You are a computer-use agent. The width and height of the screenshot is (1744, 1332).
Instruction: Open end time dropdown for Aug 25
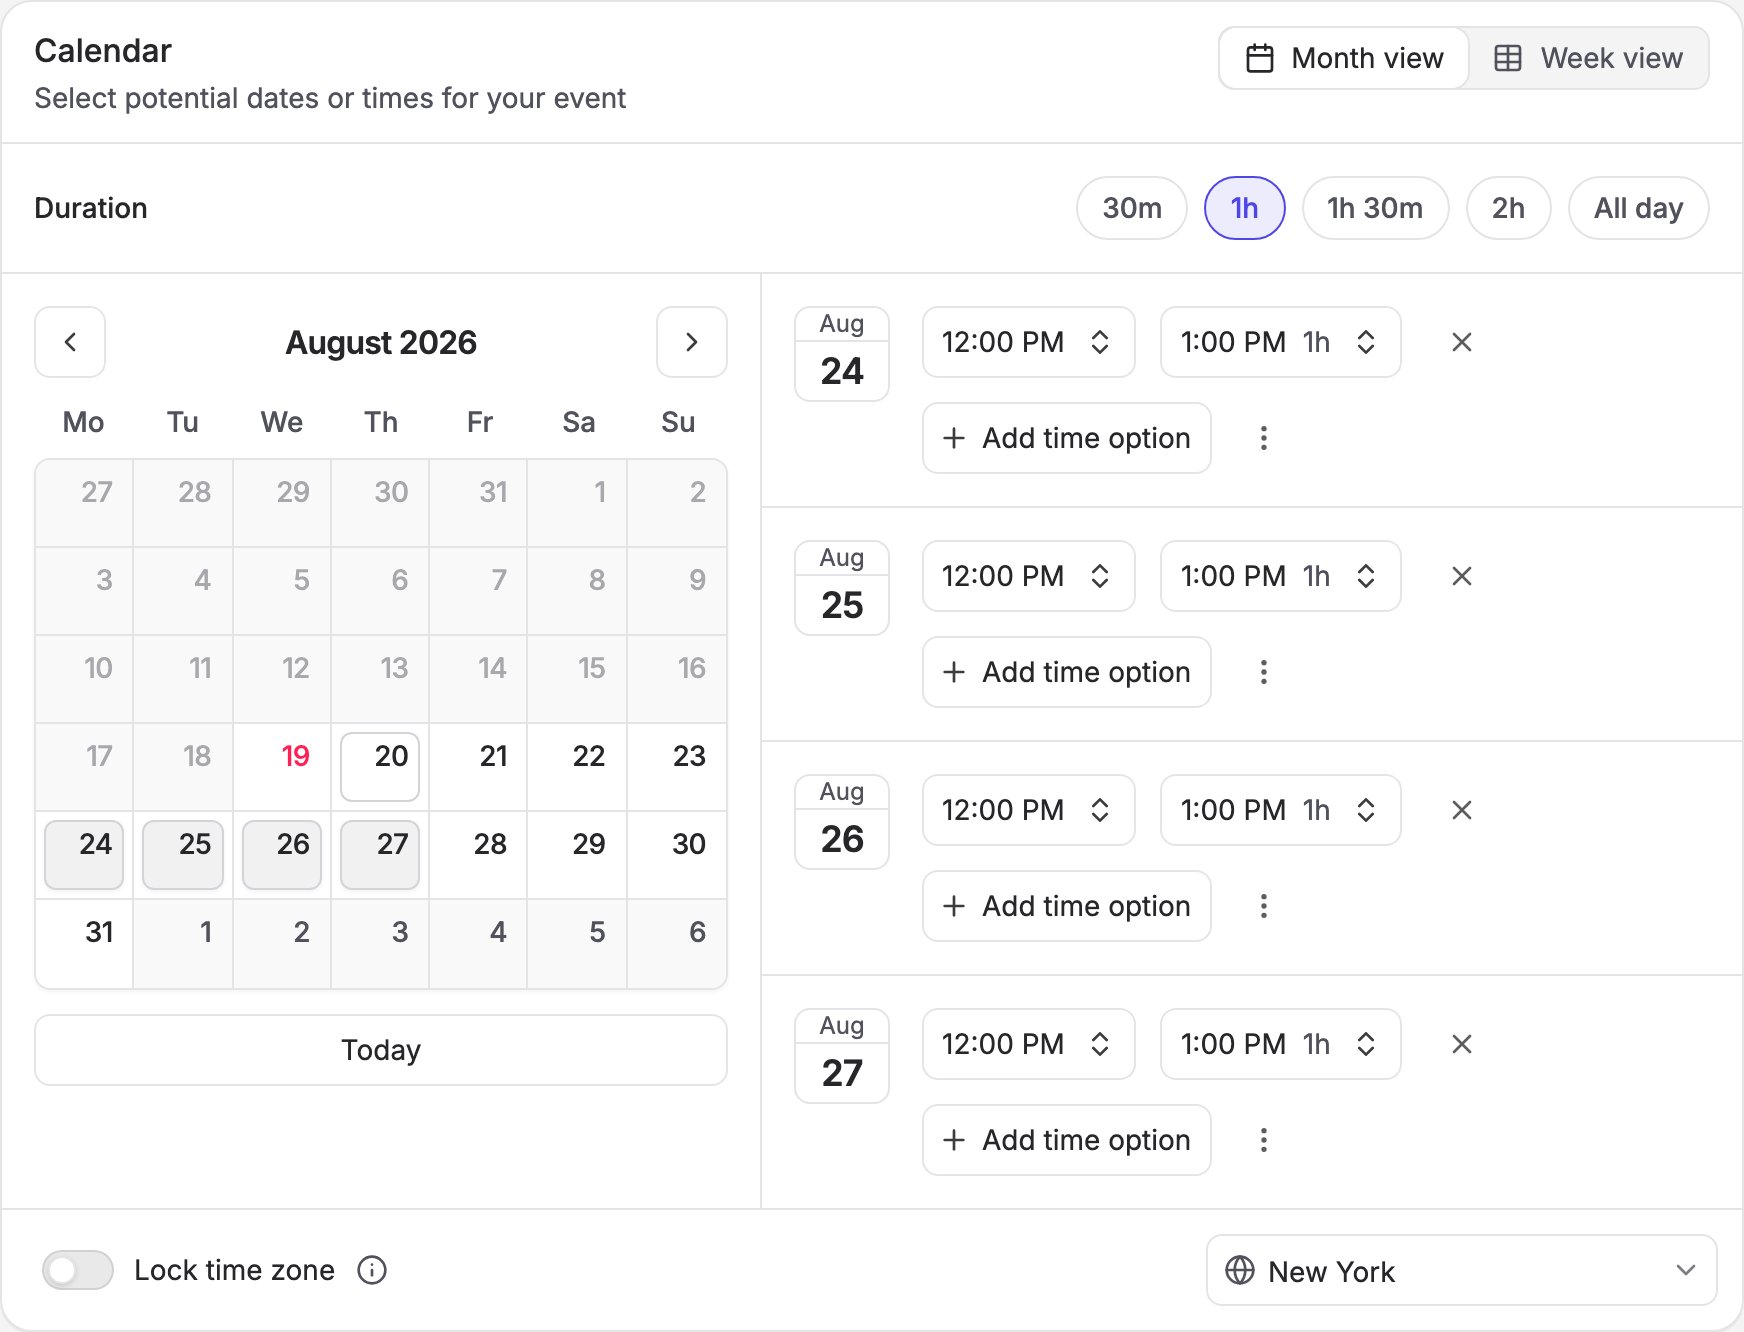1281,576
